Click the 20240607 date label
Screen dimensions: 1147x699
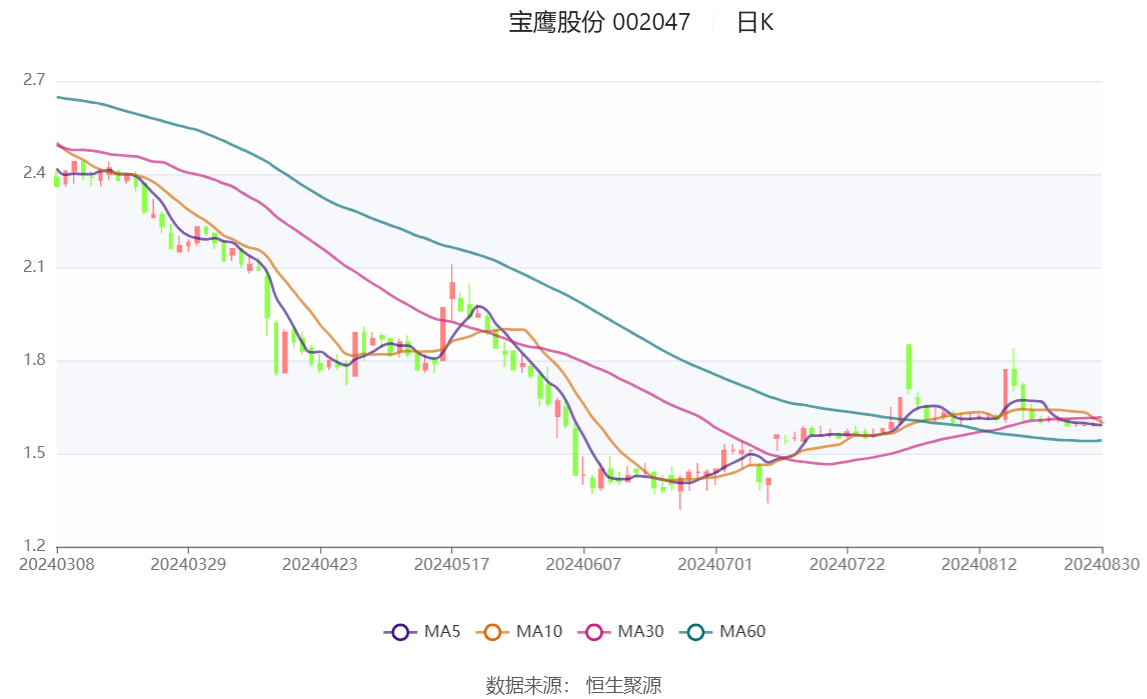[583, 564]
